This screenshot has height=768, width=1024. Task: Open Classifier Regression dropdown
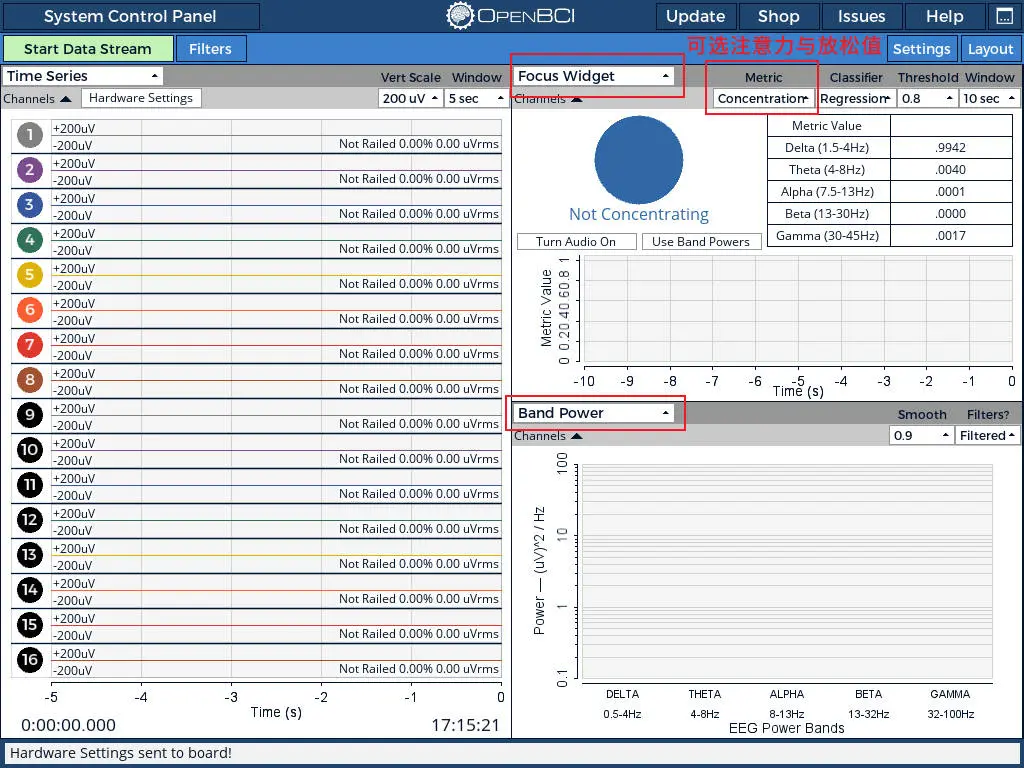click(x=856, y=99)
